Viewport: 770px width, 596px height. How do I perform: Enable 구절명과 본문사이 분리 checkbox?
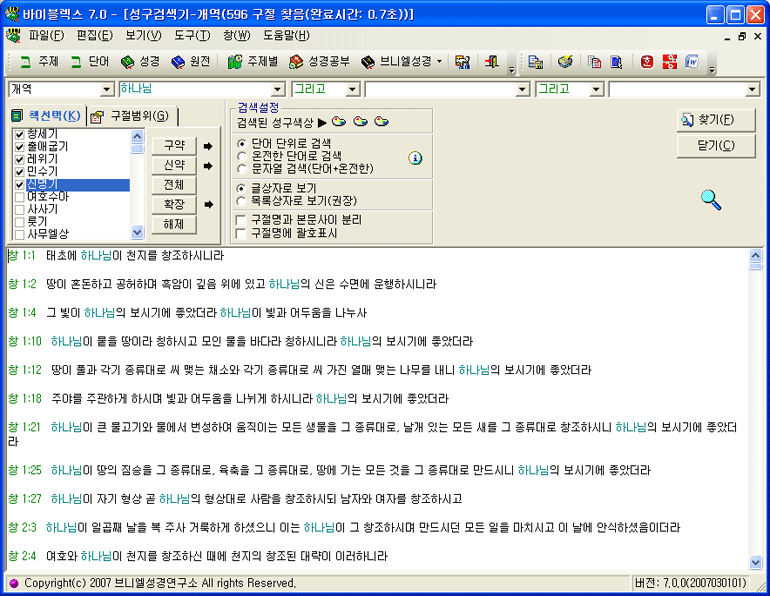coord(241,220)
